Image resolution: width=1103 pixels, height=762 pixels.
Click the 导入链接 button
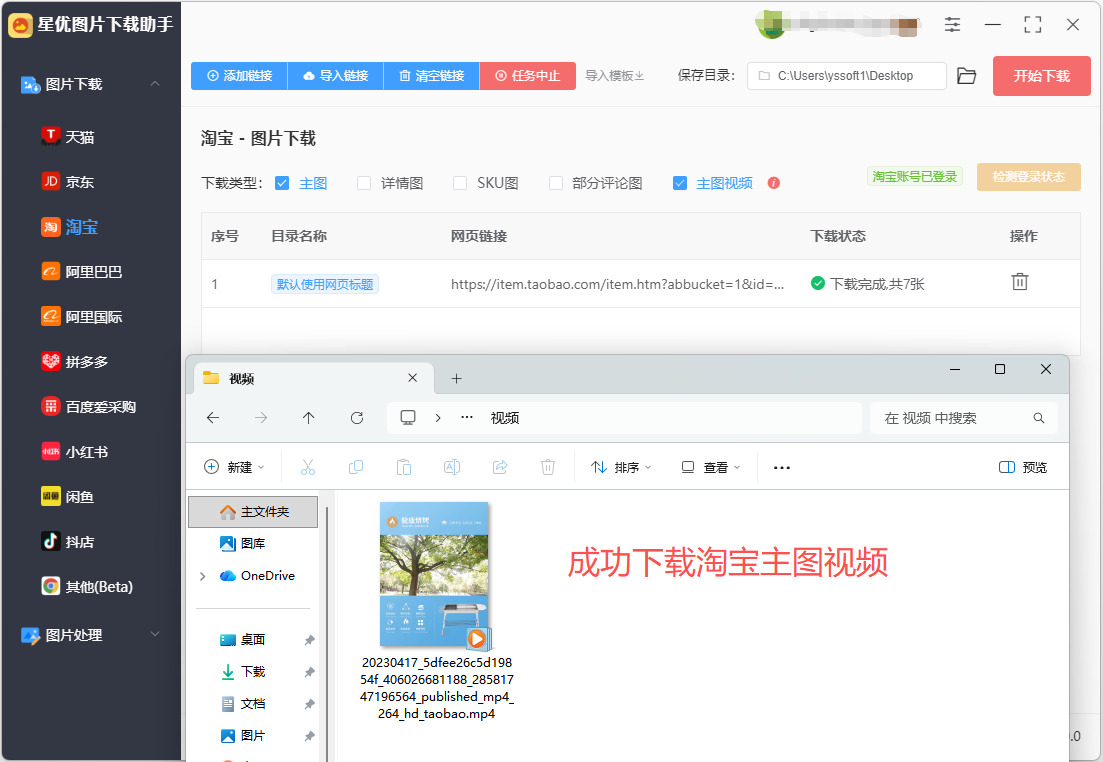pos(336,75)
